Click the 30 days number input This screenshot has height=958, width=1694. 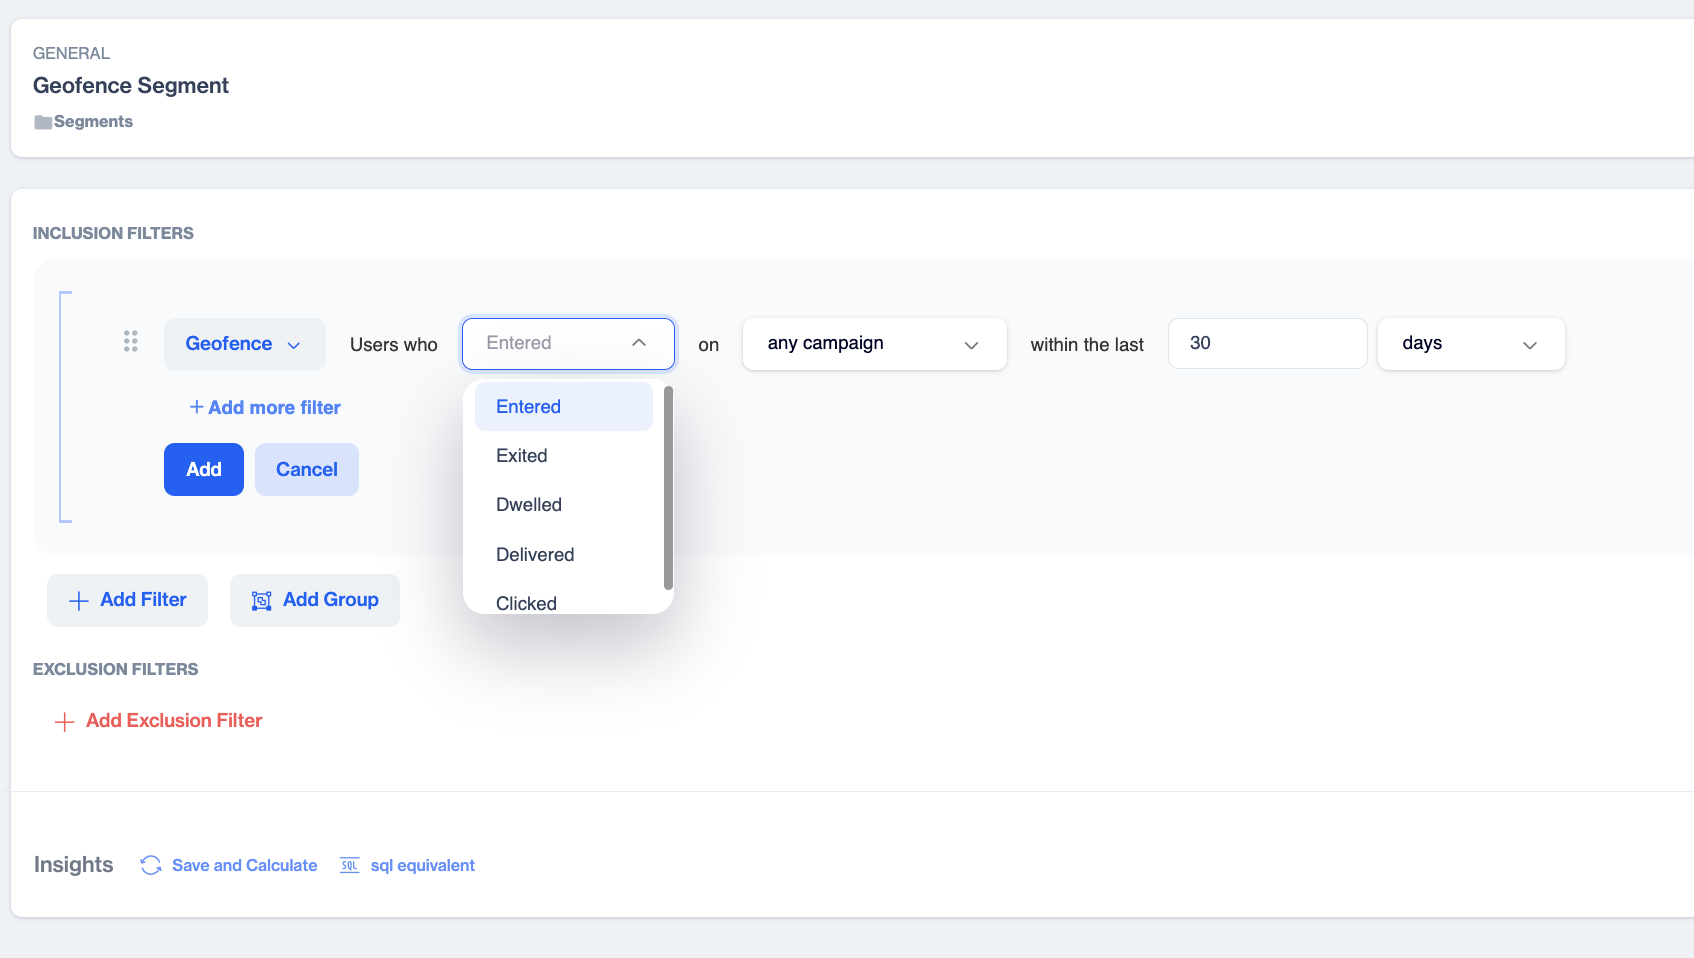click(x=1267, y=343)
